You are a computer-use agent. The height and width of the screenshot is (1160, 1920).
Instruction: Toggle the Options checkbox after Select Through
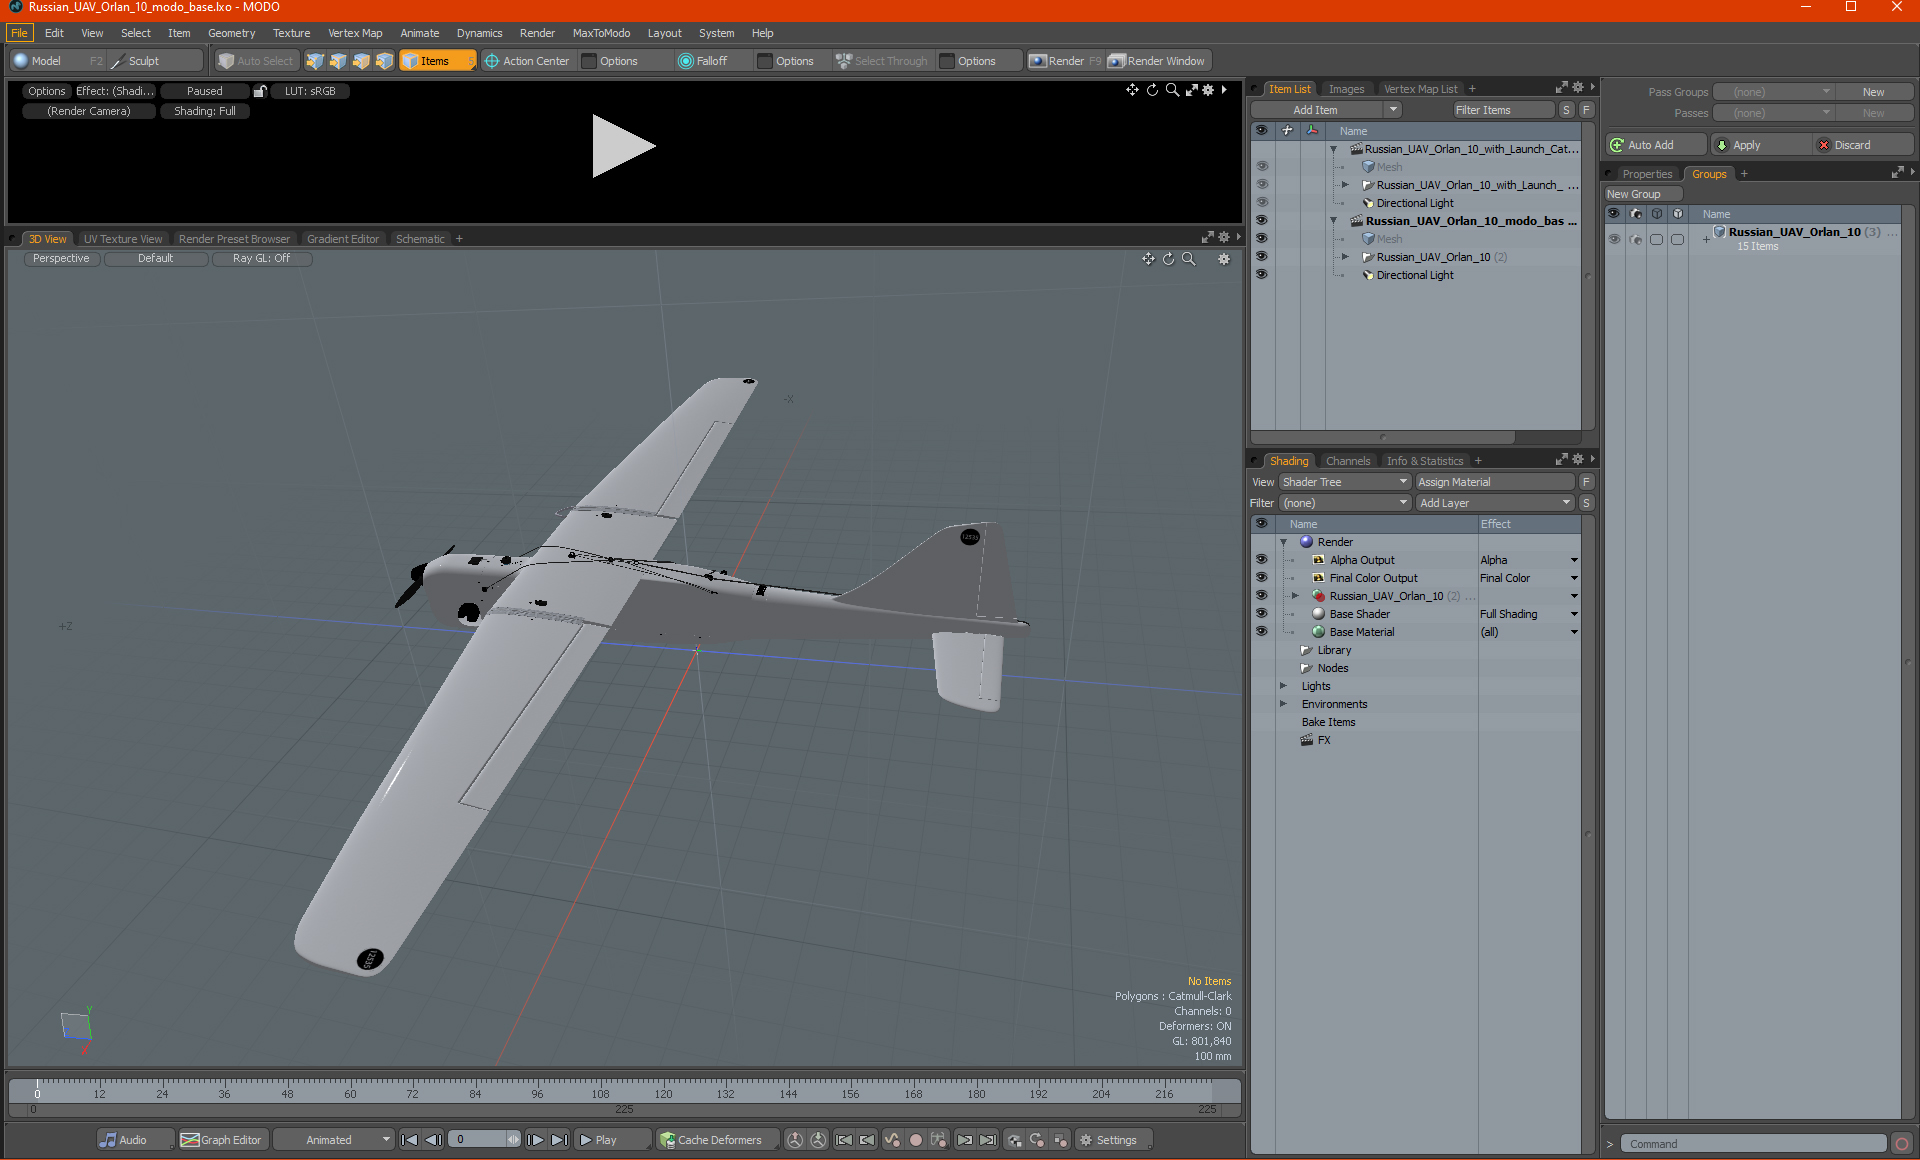point(947,61)
